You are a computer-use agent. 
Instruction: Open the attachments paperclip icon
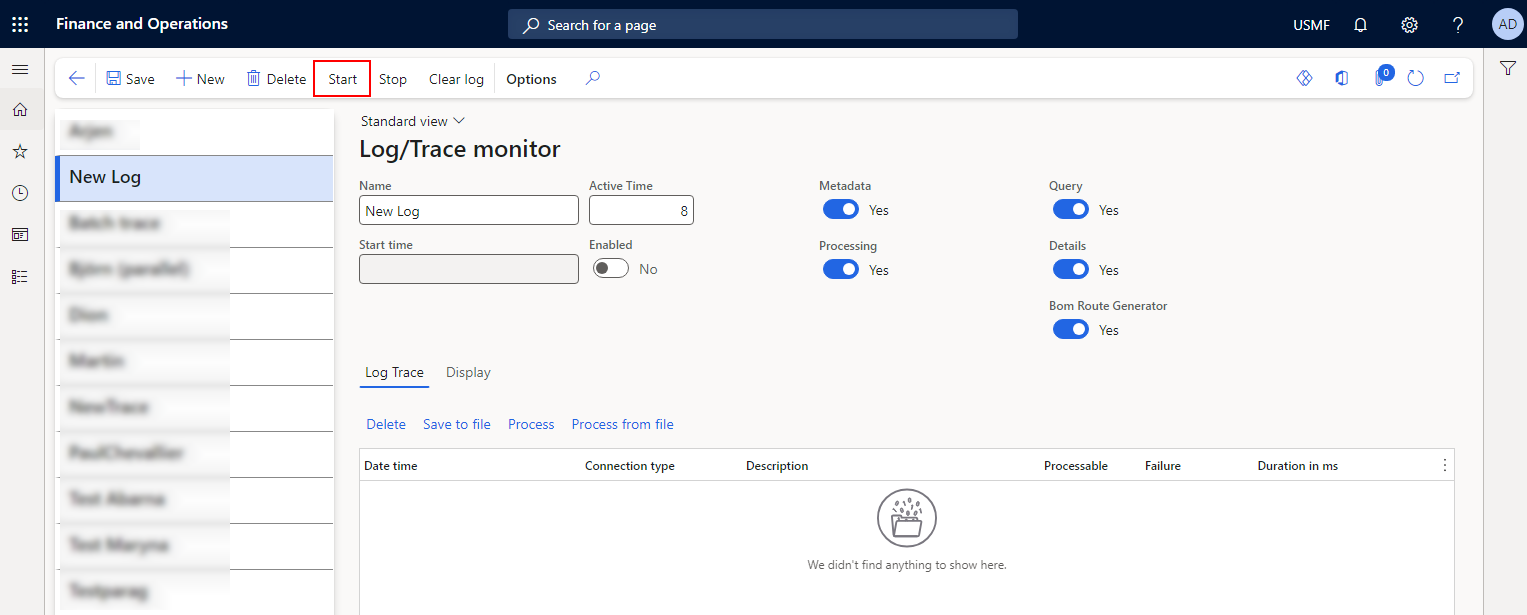click(x=1380, y=77)
